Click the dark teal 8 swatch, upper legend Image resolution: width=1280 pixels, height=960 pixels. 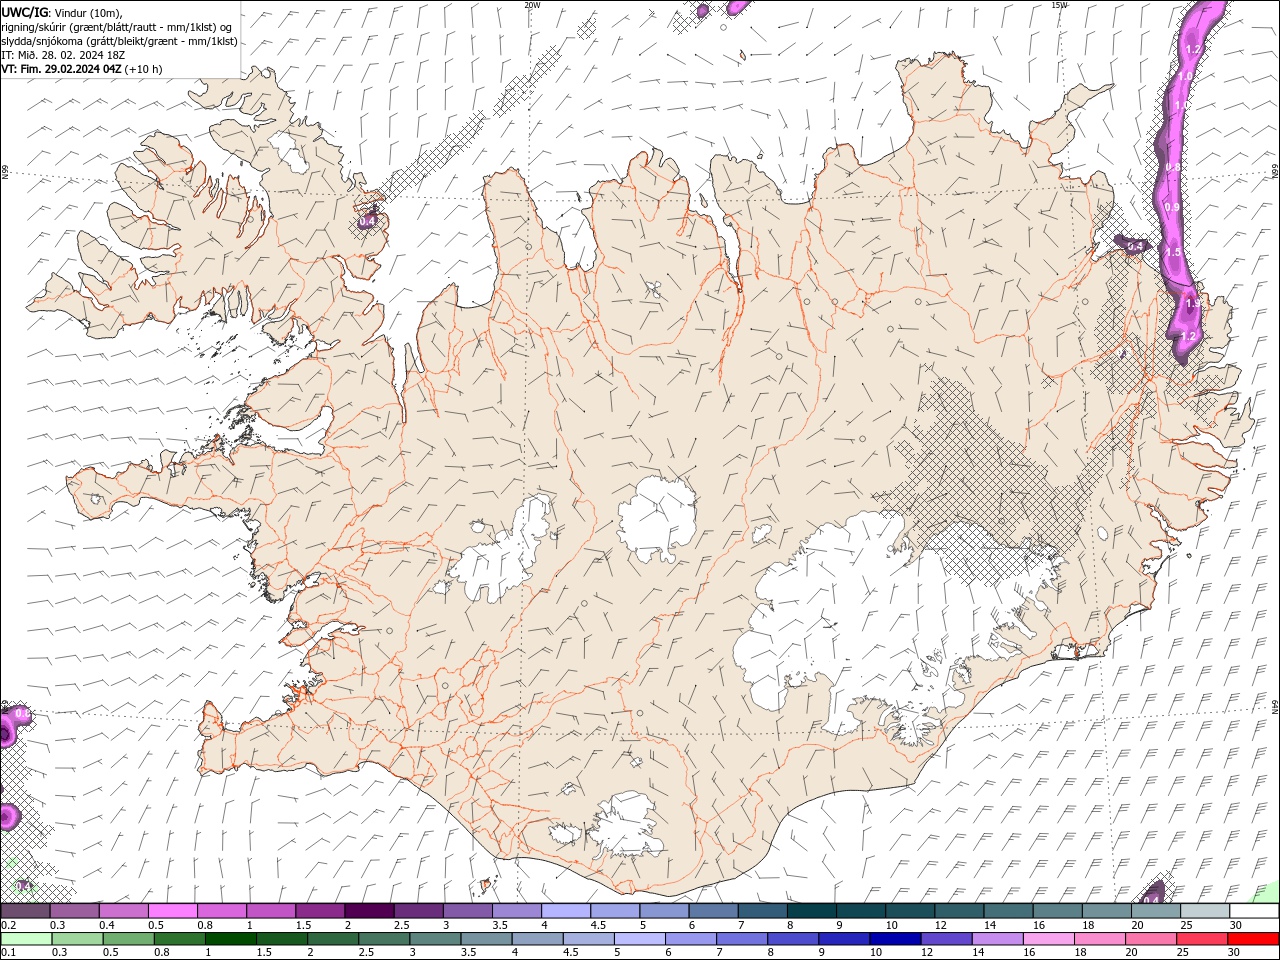tap(811, 911)
